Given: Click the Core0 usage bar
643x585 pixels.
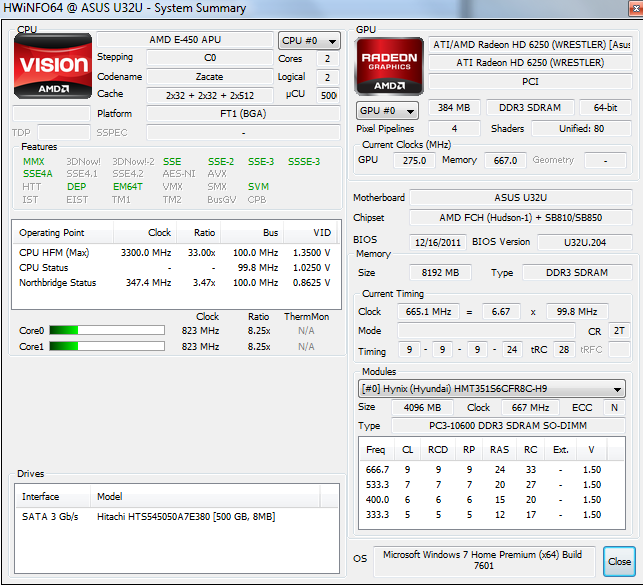Looking at the screenshot, I should (107, 330).
